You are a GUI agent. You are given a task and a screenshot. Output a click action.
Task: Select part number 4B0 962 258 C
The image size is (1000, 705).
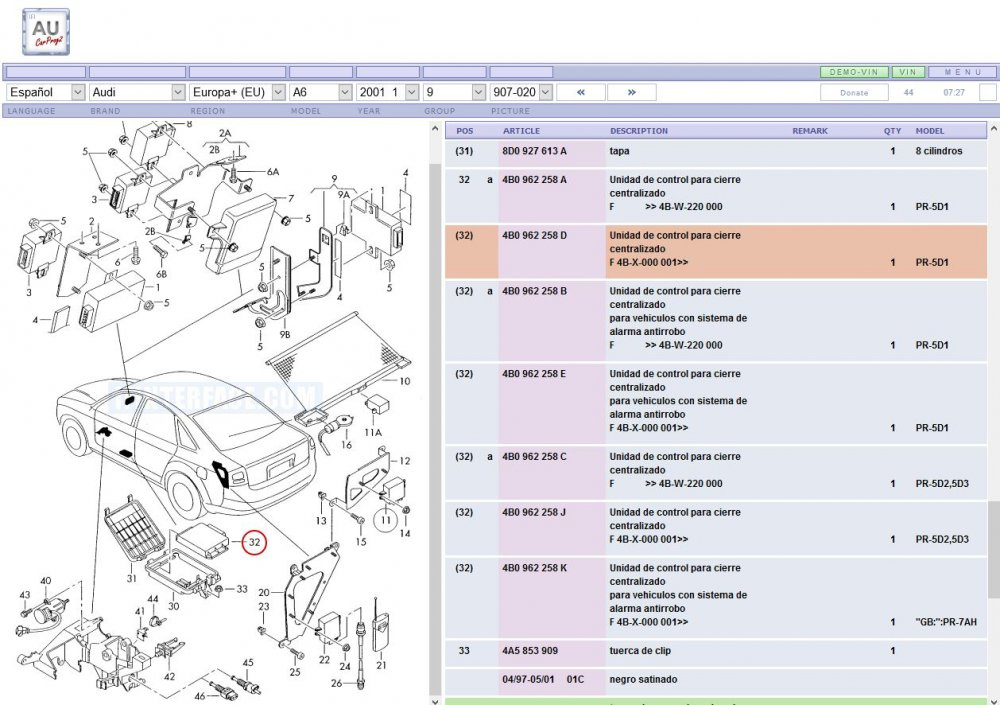pos(534,457)
